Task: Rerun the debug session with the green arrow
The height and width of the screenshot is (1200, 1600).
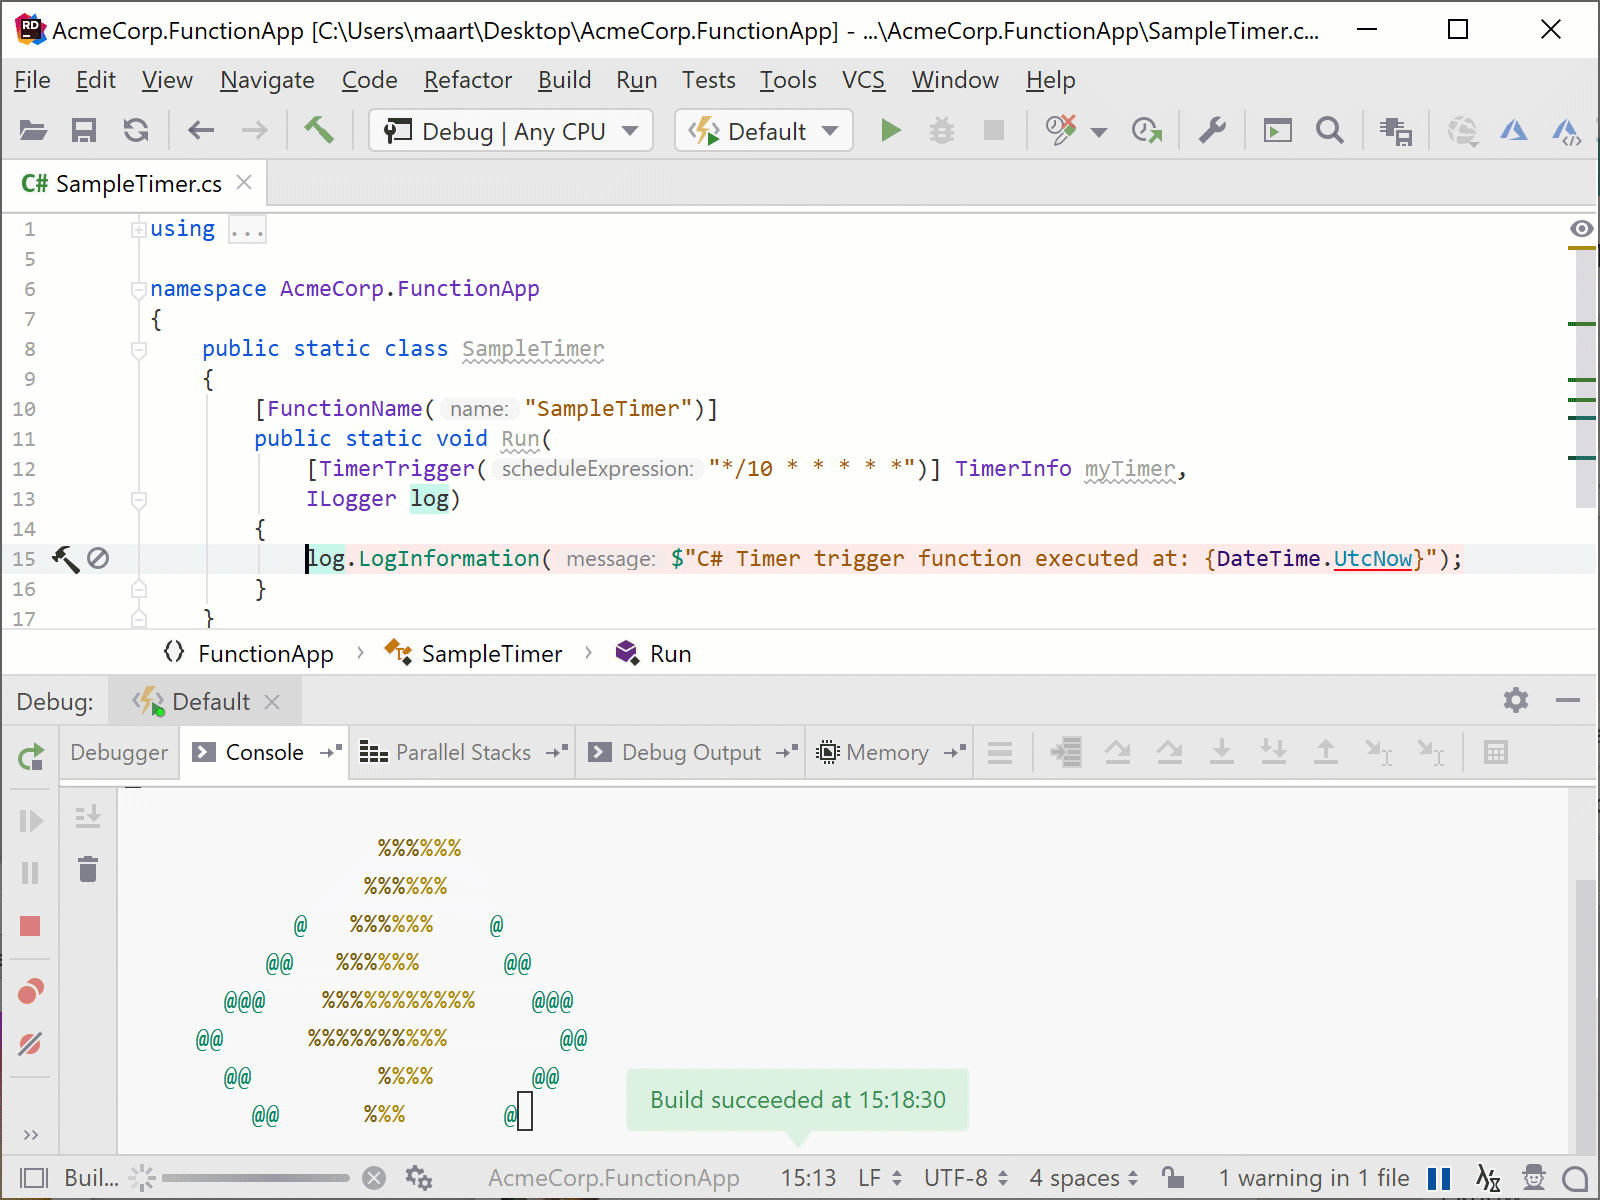Action: [31, 757]
